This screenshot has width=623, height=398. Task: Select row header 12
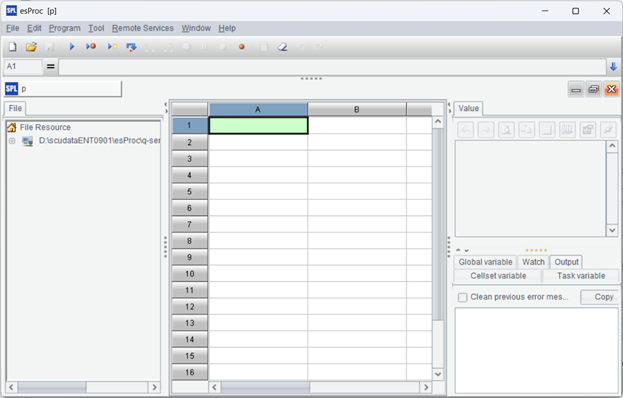pos(190,306)
